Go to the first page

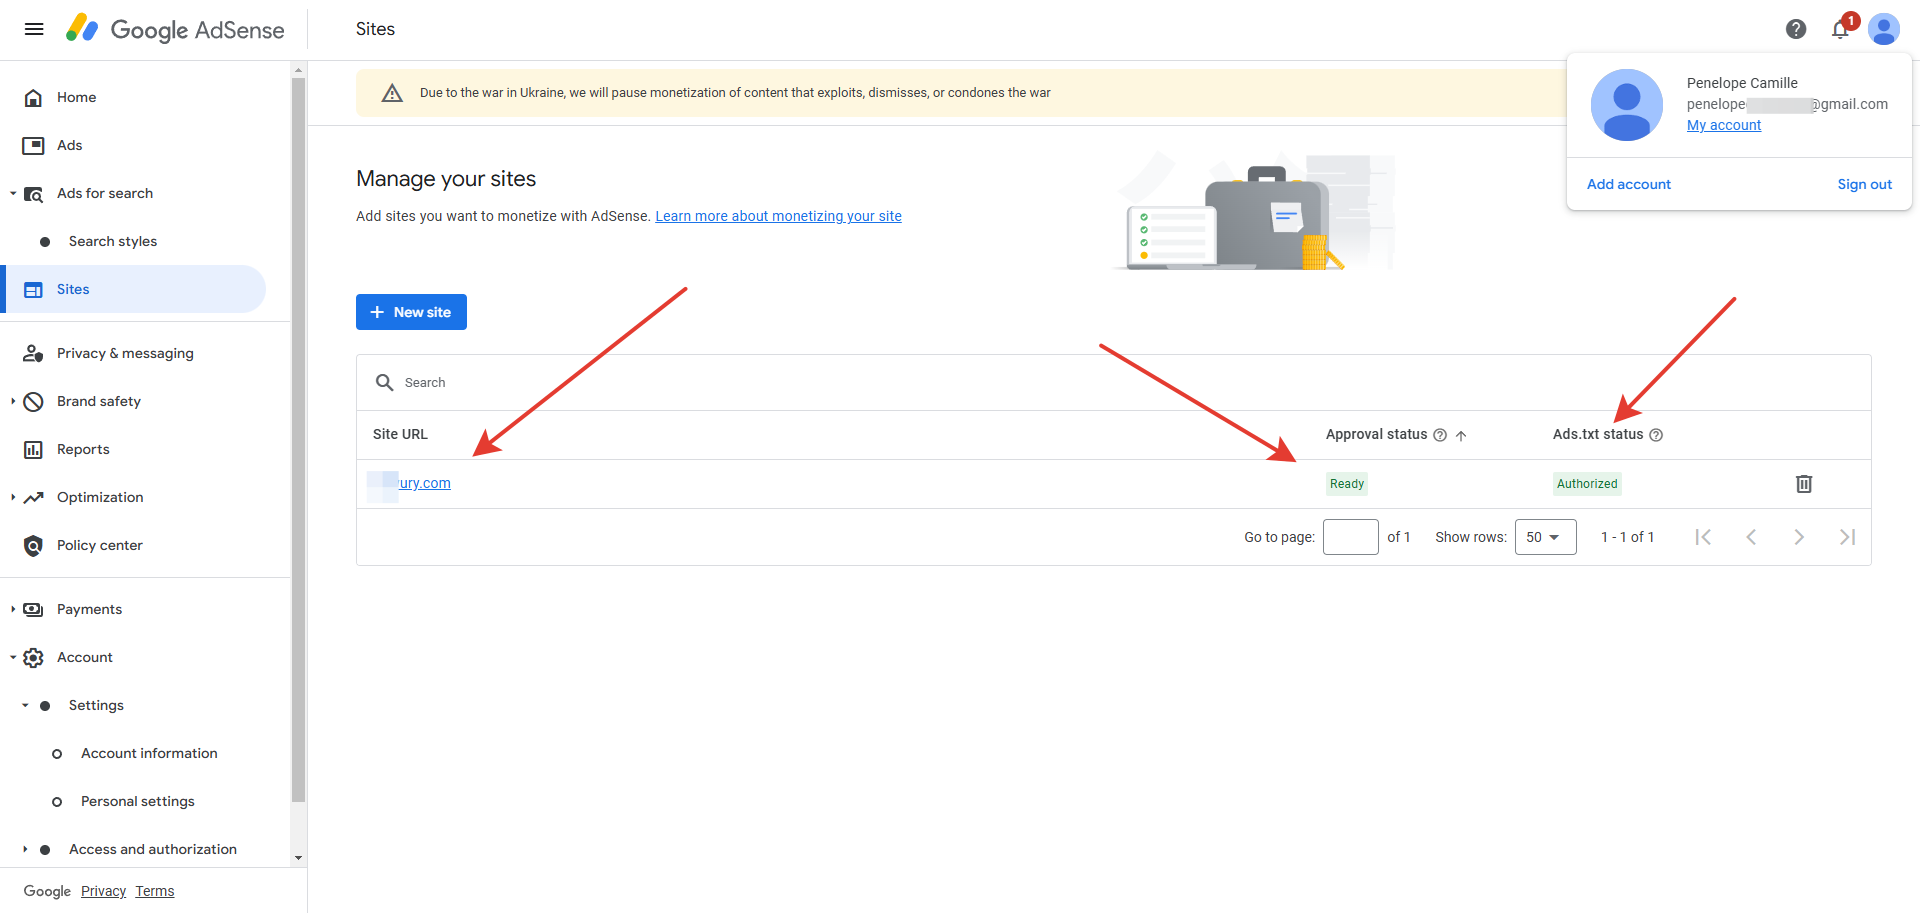coord(1703,537)
